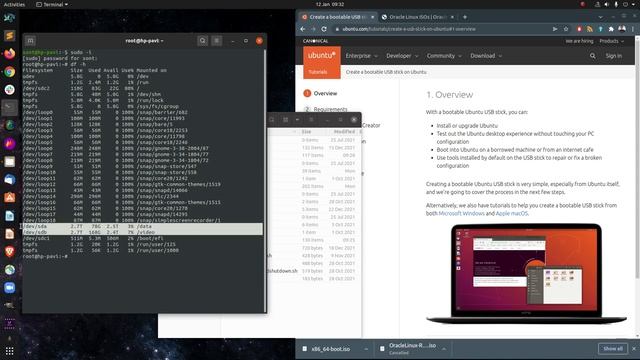Open the We are hiring link
The image size is (640, 360).
click(579, 41)
